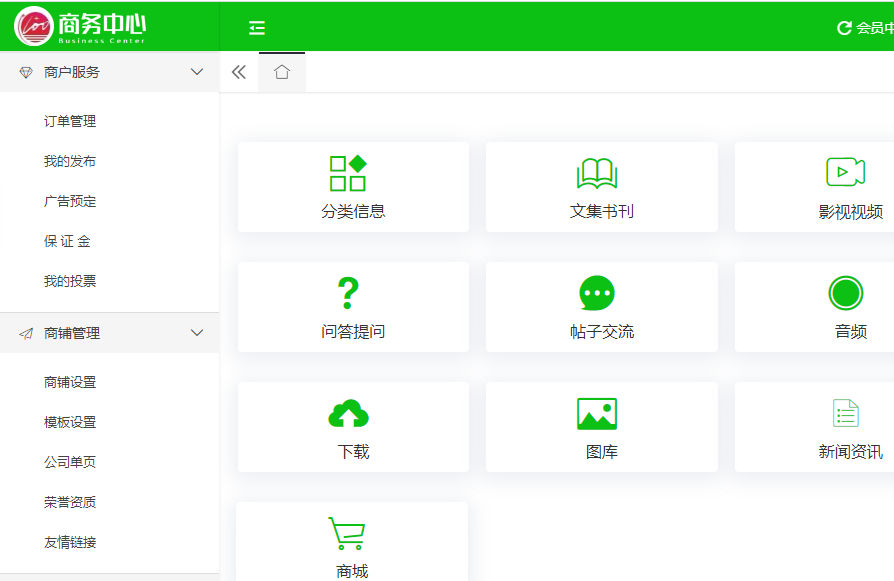Switch to the home tab
This screenshot has height=581, width=894.
[282, 71]
